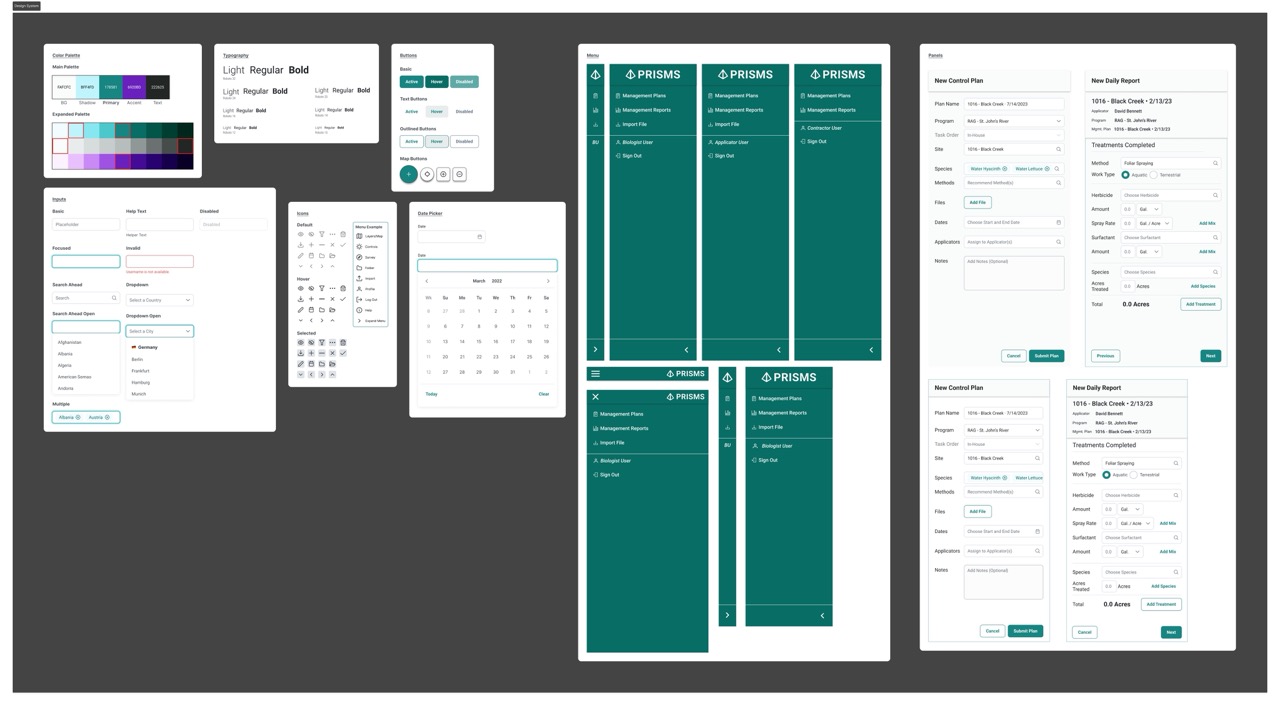Click the download icon in Selected icons
Screen dimensions: 1280x705
click(300, 353)
